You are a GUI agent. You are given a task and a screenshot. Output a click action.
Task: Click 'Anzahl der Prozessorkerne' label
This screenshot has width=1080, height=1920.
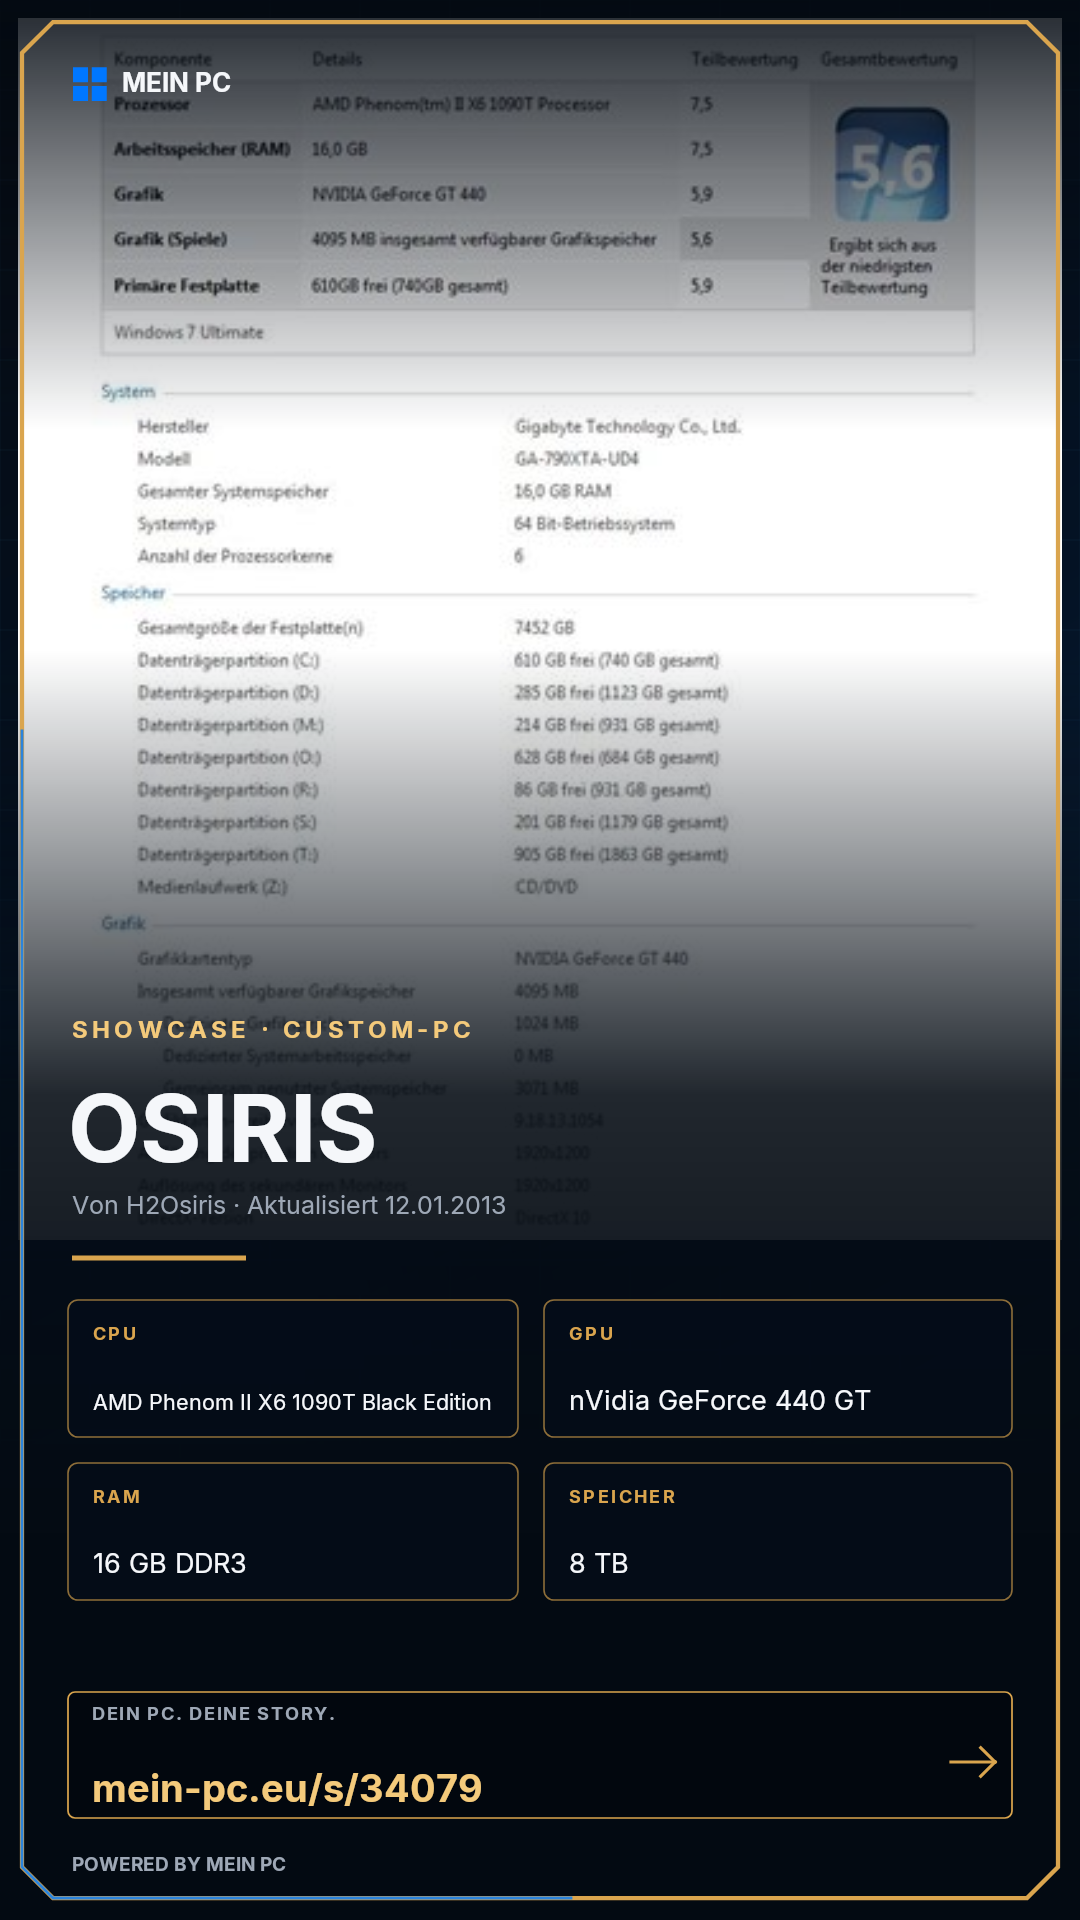tap(235, 556)
